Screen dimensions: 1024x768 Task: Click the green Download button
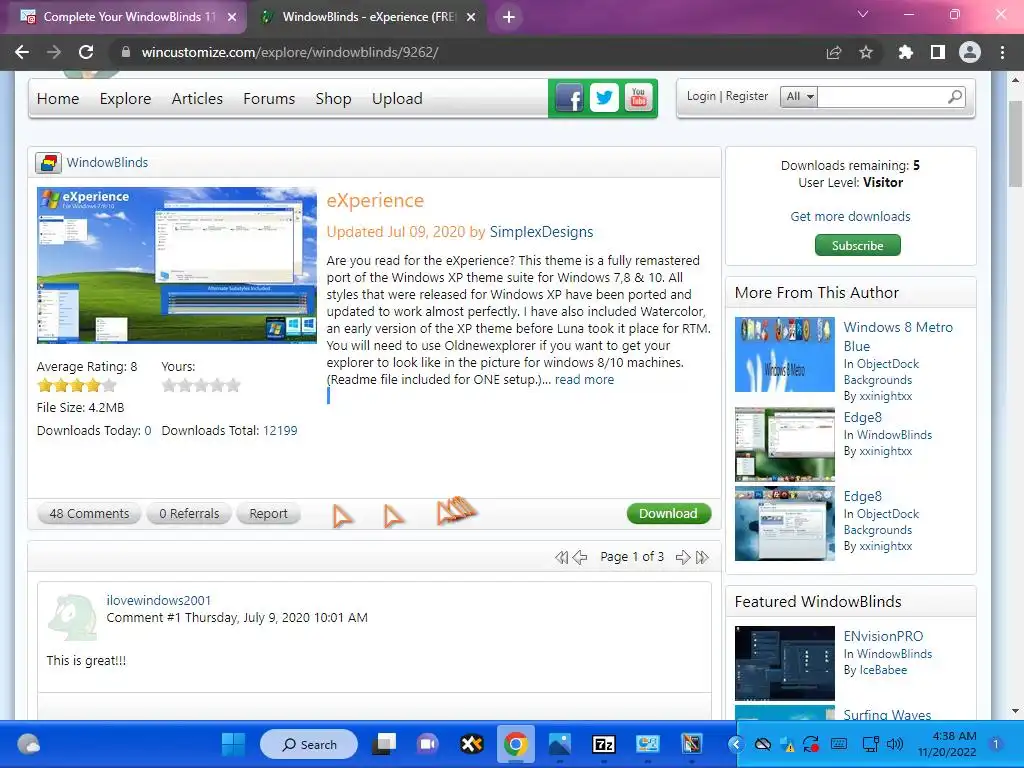point(669,513)
